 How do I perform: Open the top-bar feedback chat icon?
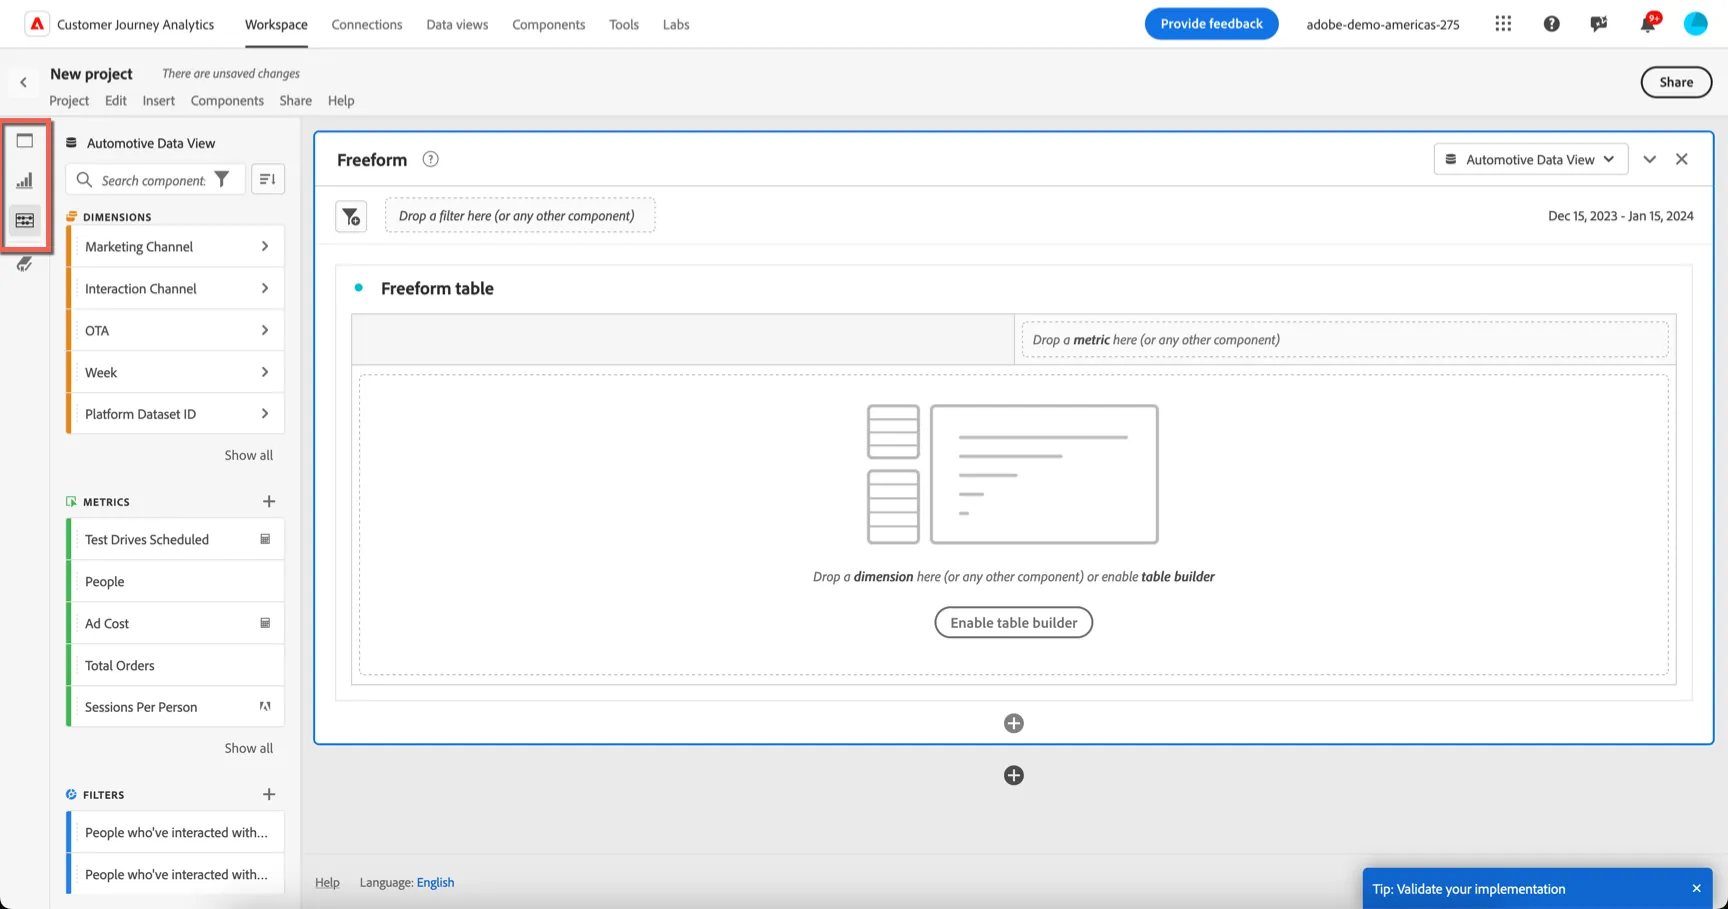(1599, 24)
